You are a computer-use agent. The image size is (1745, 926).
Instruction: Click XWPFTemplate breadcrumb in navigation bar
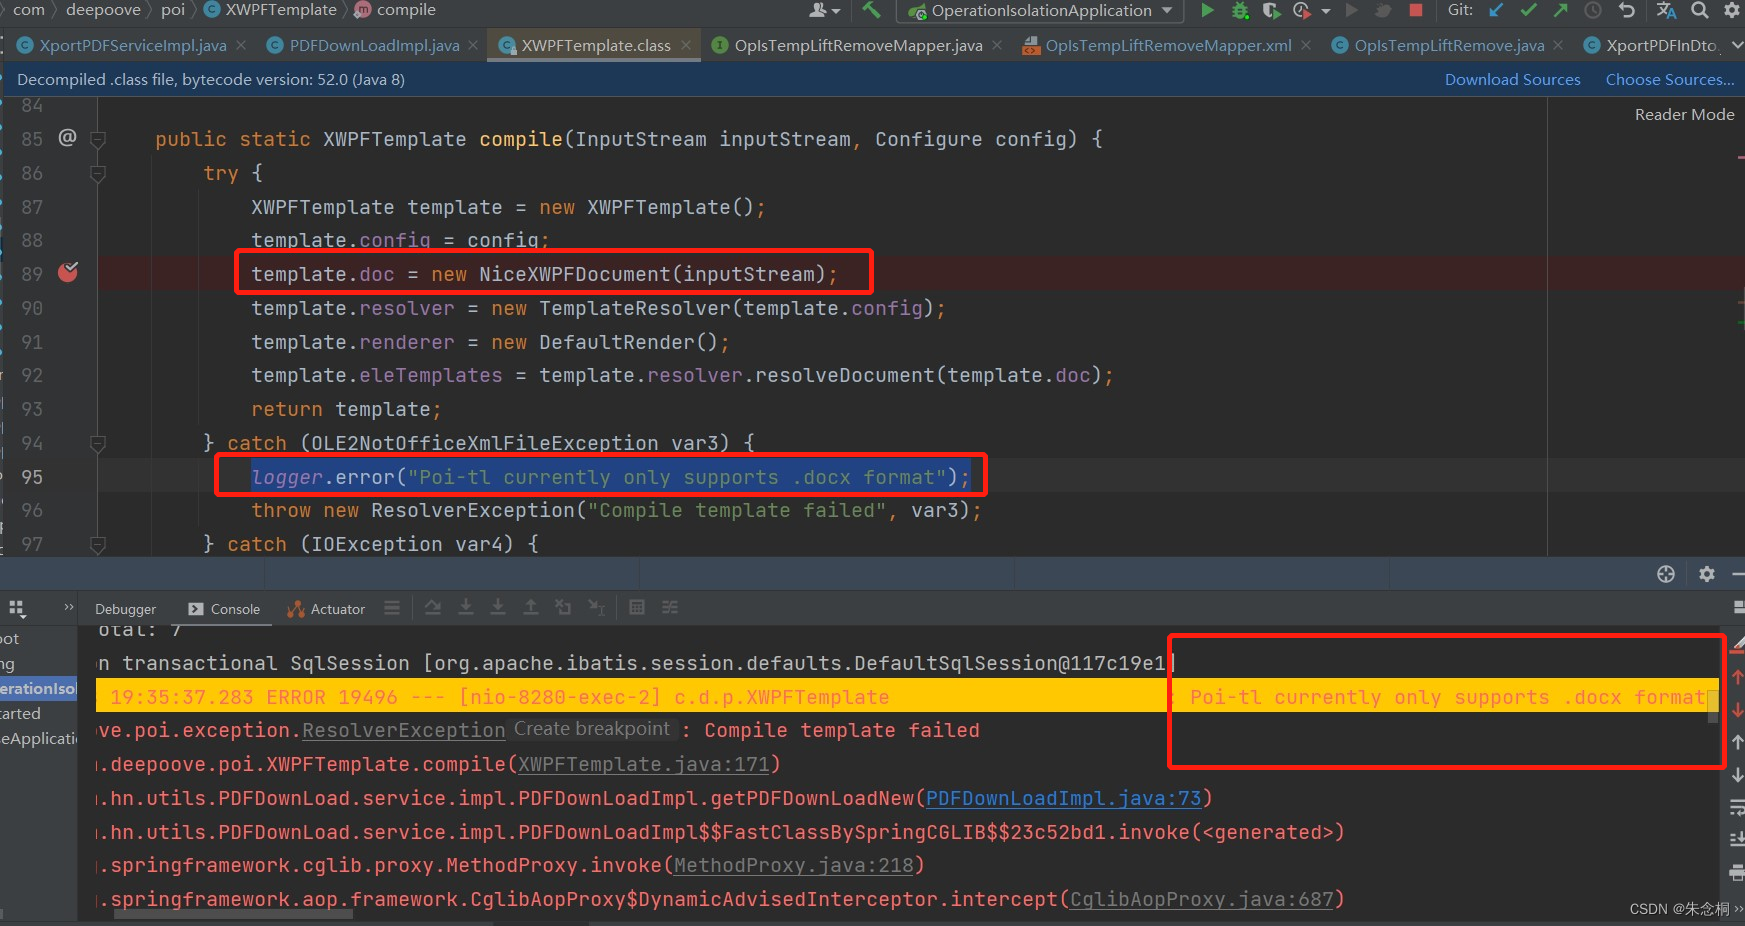(271, 10)
